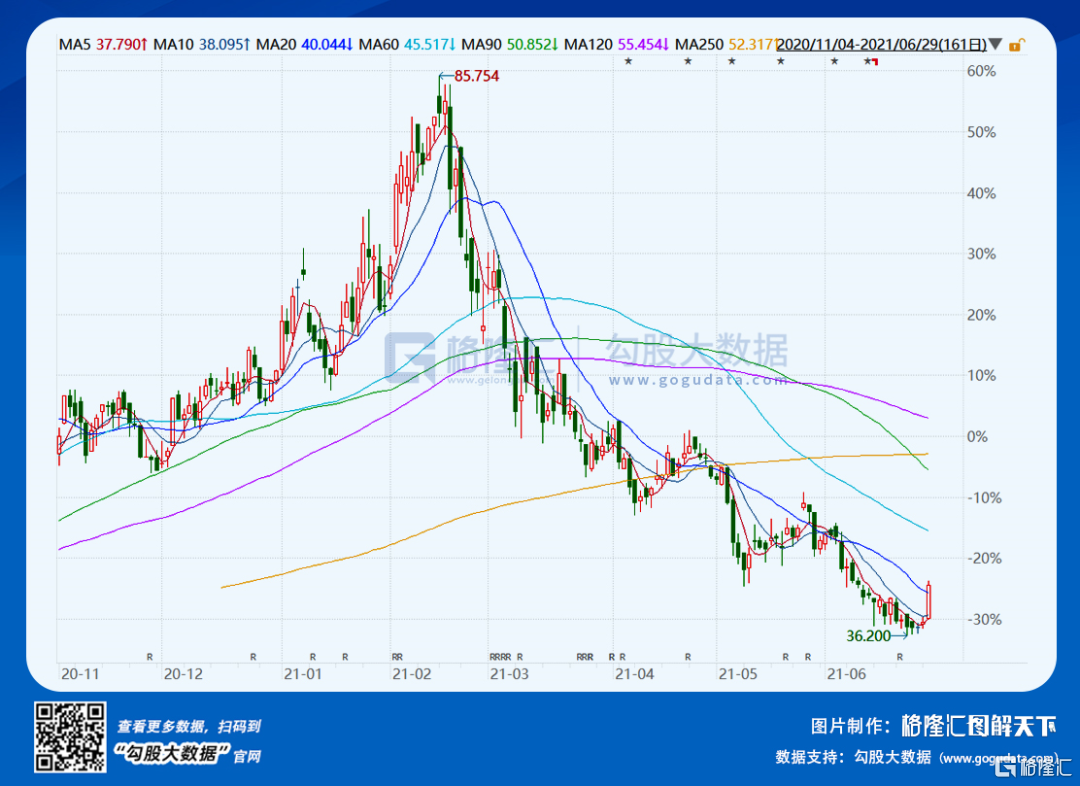1080x786 pixels.
Task: Click the 2020/11/04-2021/06/29 date range text
Action: click(x=881, y=45)
